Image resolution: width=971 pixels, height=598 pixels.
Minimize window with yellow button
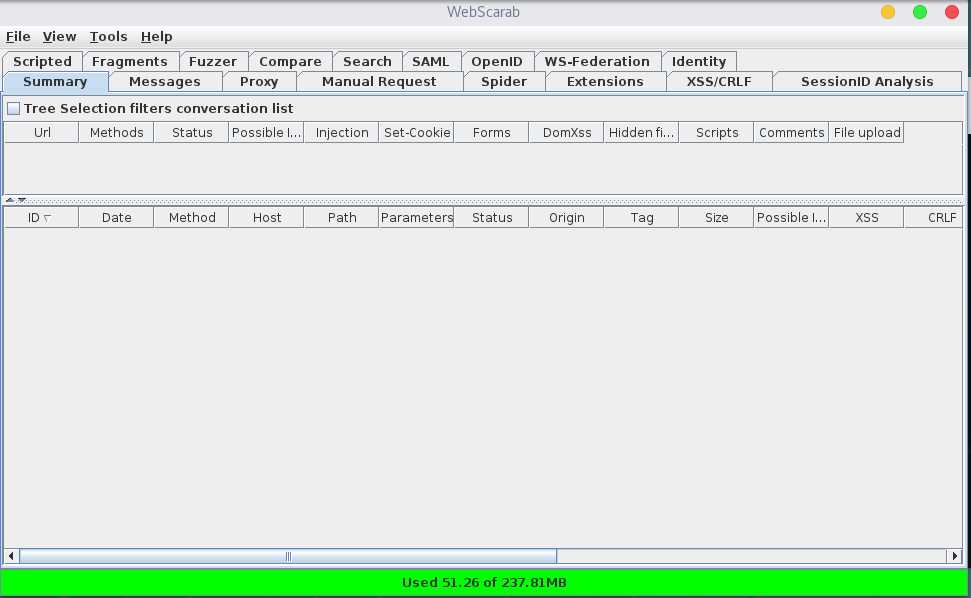coord(887,12)
